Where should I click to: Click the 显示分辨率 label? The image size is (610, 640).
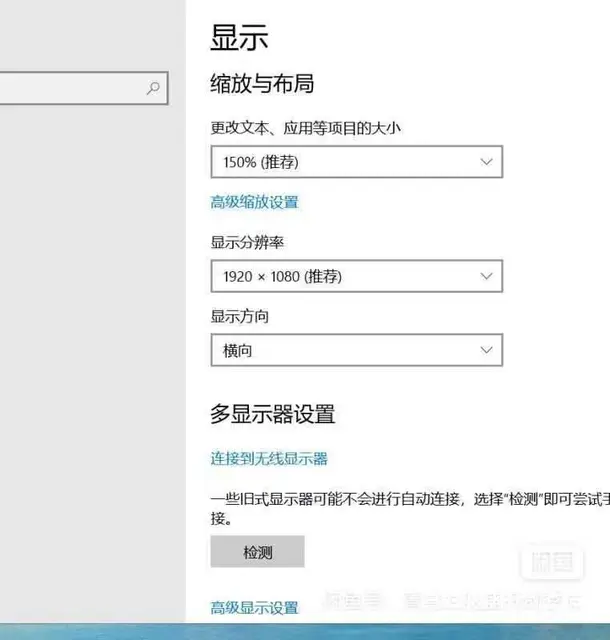click(247, 242)
